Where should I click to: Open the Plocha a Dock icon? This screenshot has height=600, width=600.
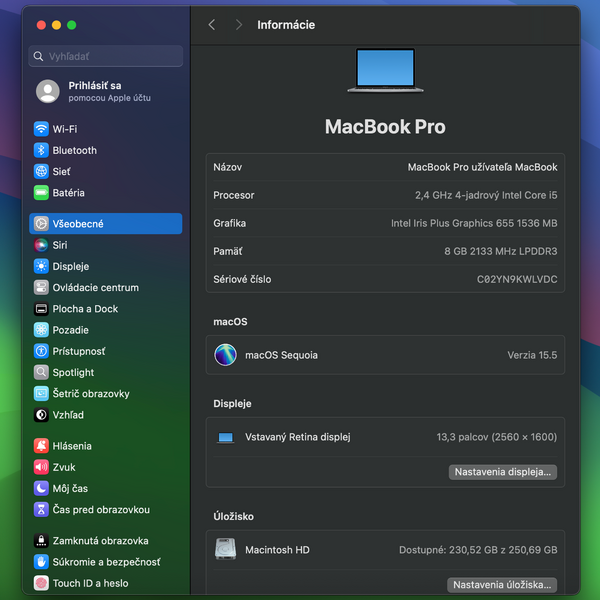coord(41,309)
